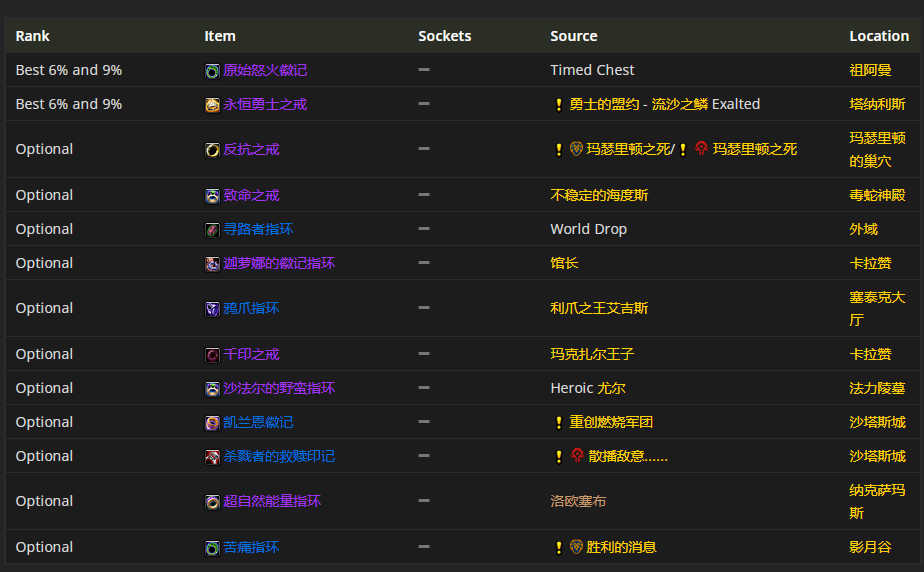The image size is (924, 572).
Task: Click the Item column header
Action: click(220, 36)
